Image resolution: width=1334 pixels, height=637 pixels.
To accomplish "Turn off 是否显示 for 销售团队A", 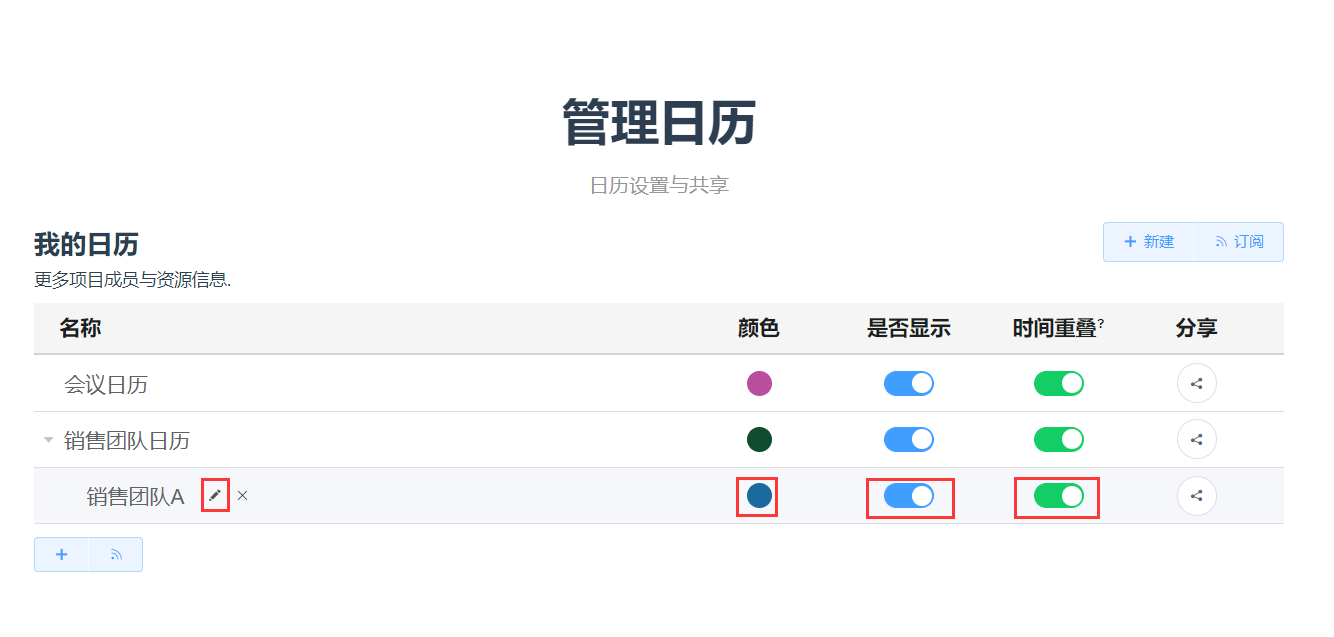I will (x=909, y=495).
